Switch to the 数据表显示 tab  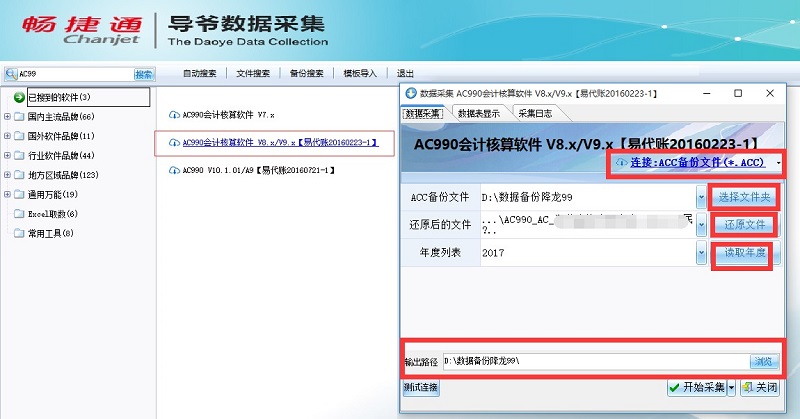[479, 113]
